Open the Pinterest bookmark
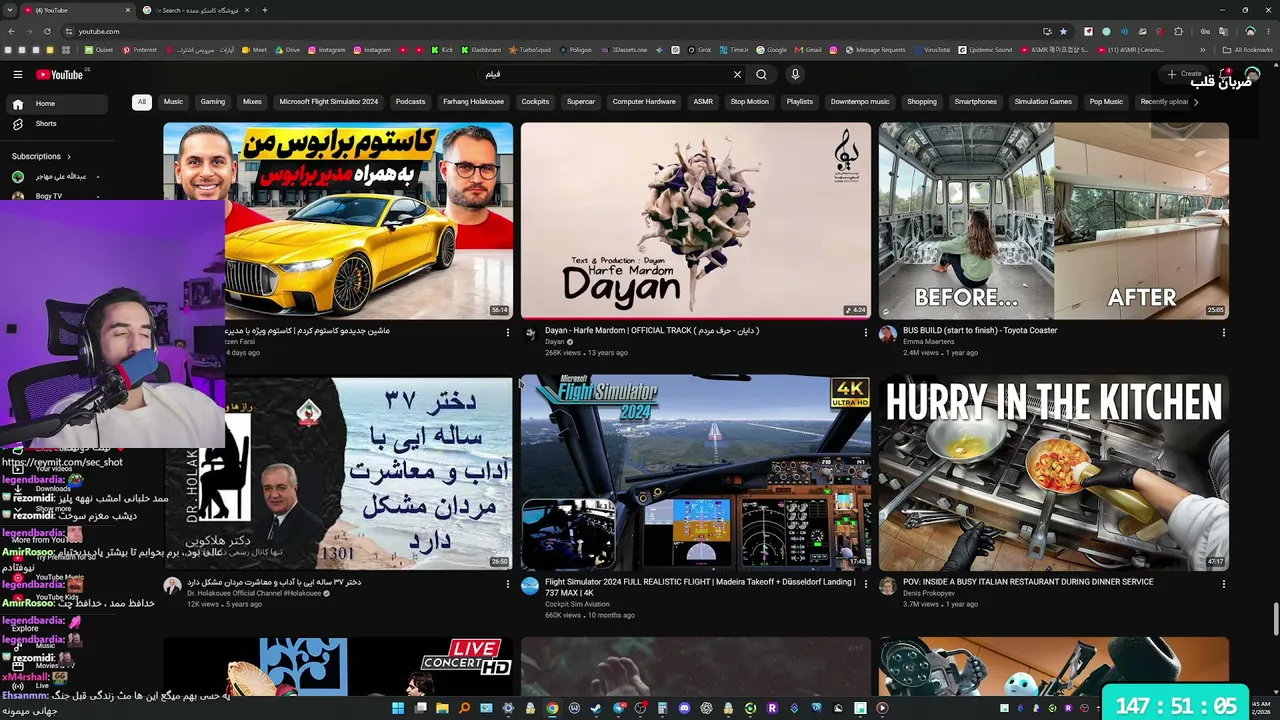1280x720 pixels. 140,50
